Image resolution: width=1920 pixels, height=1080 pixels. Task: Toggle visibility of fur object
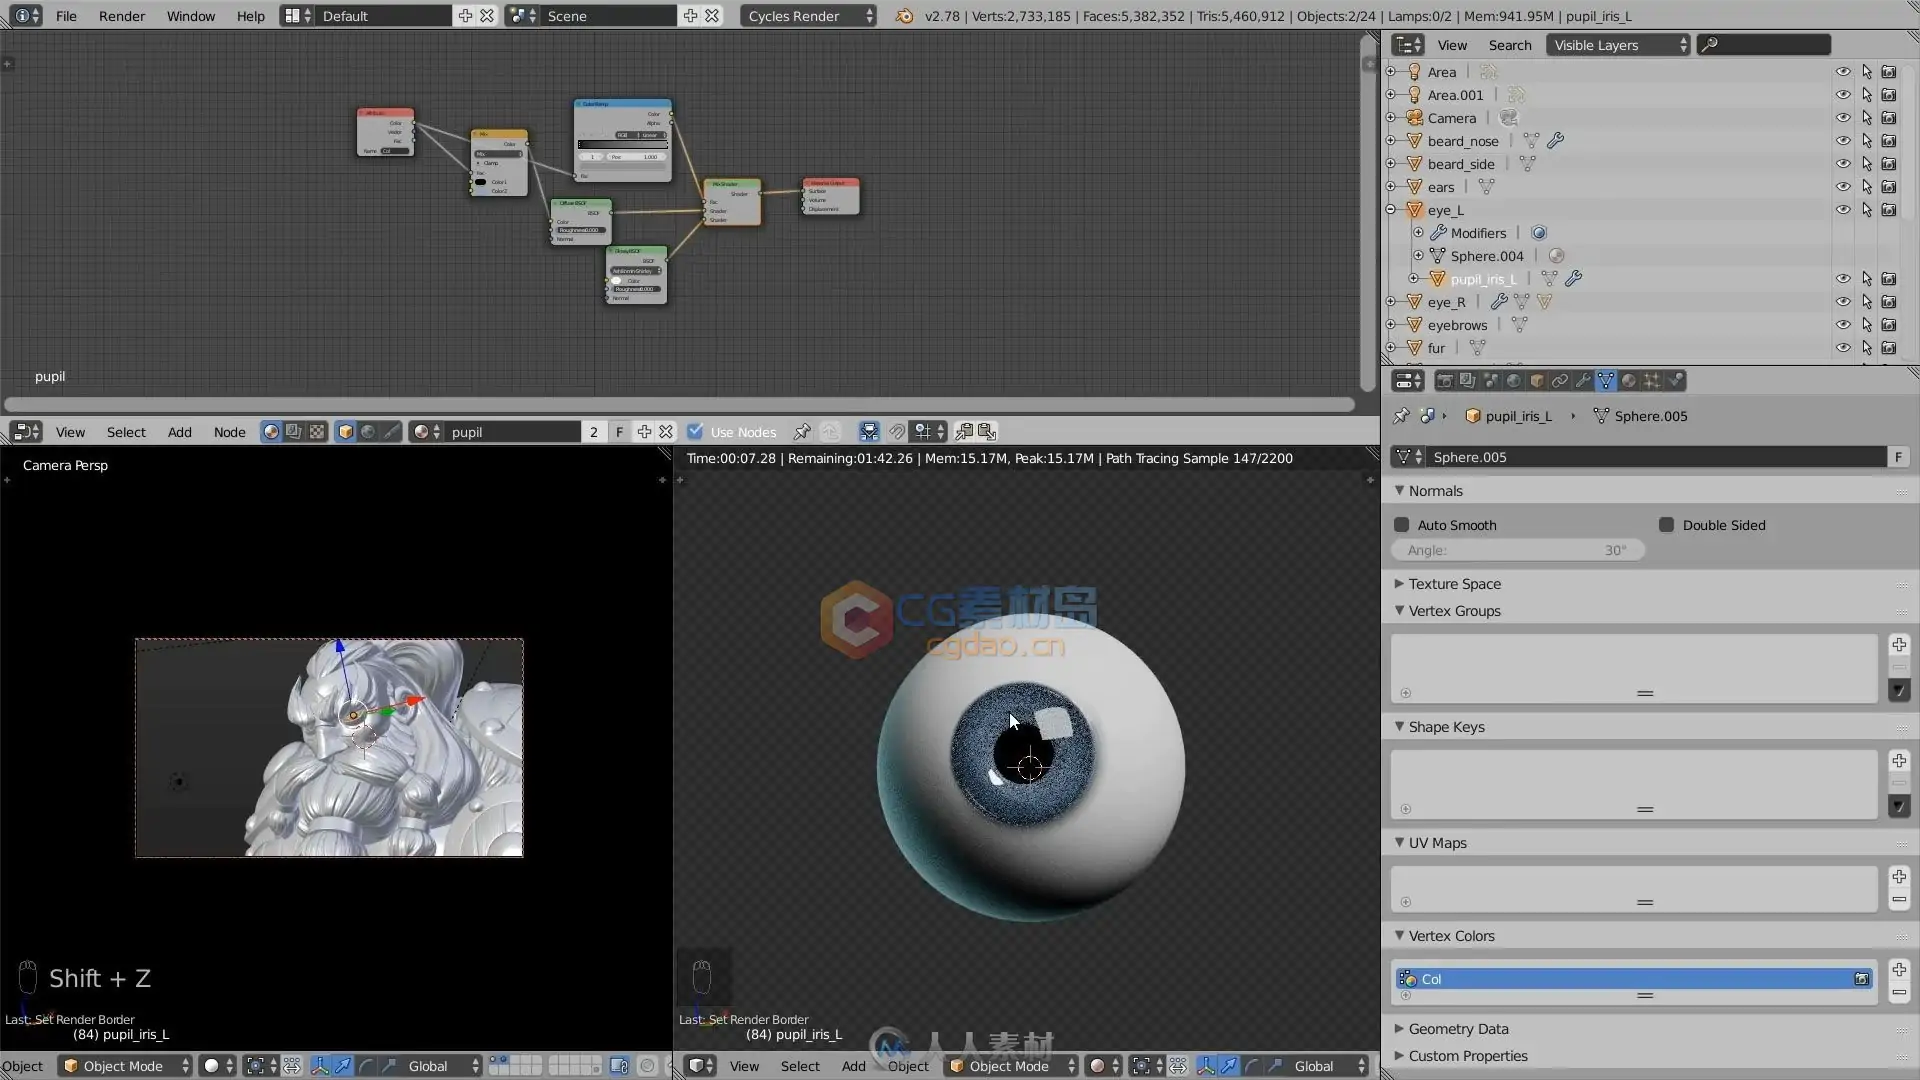point(1844,347)
